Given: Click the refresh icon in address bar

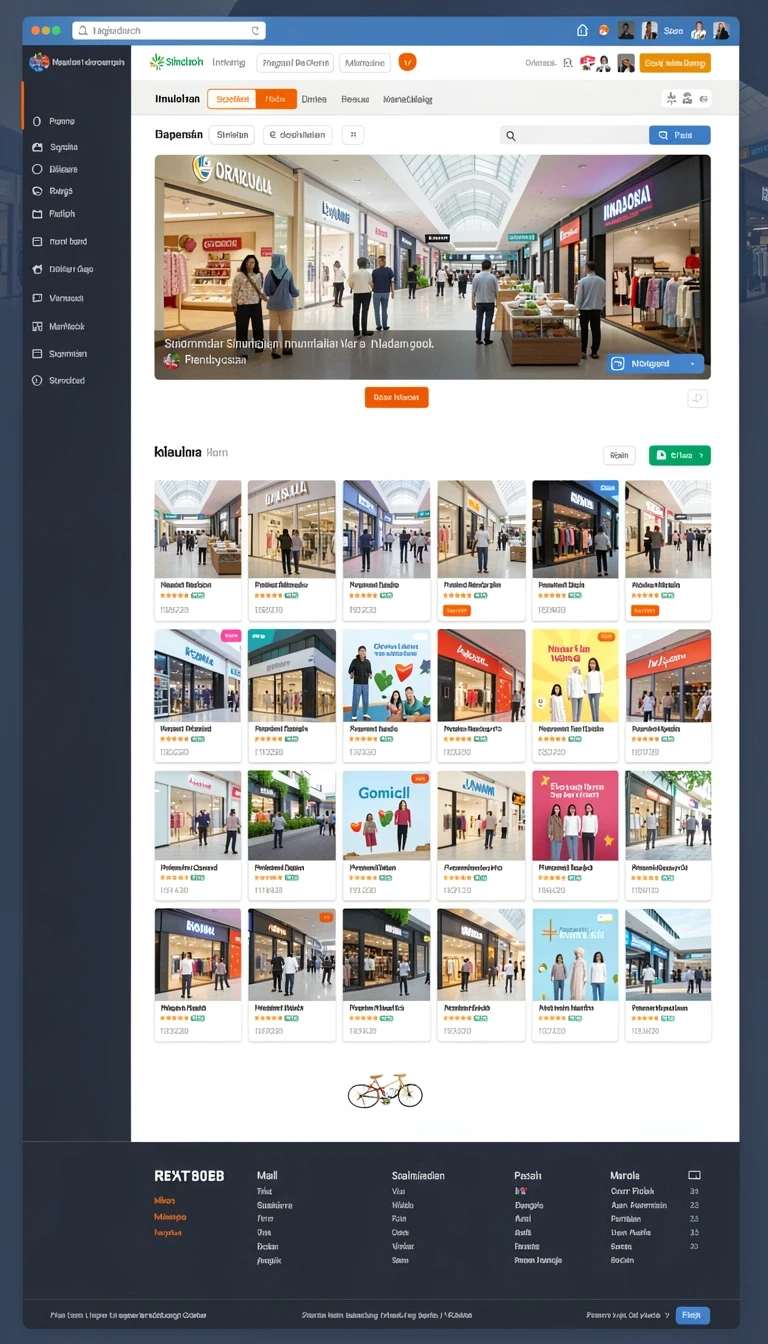Looking at the screenshot, I should pos(256,31).
